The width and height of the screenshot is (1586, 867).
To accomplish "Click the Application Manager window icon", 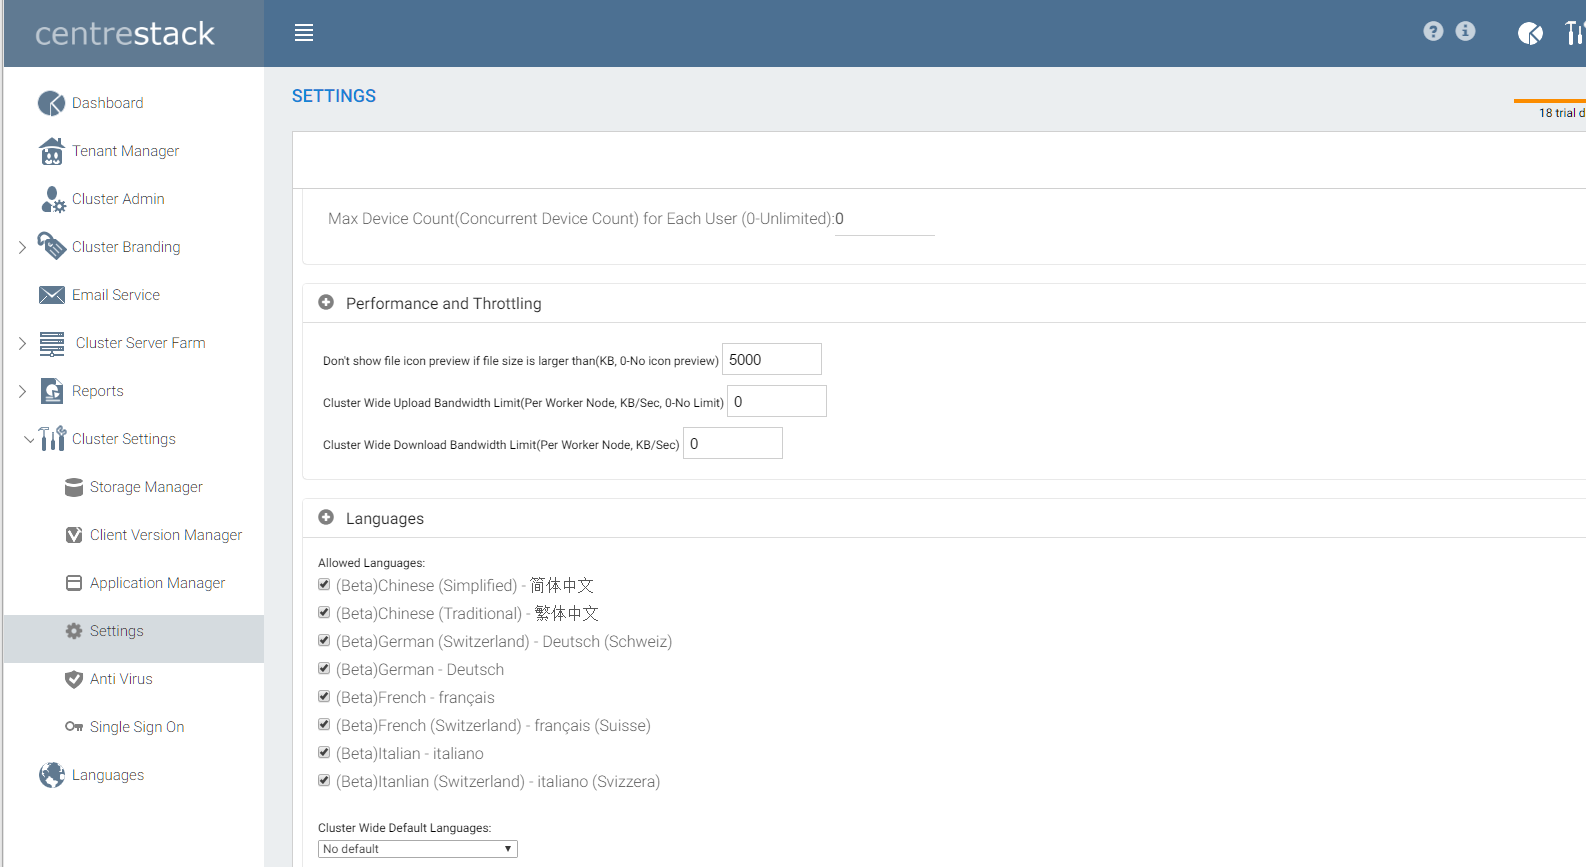I will point(74,583).
